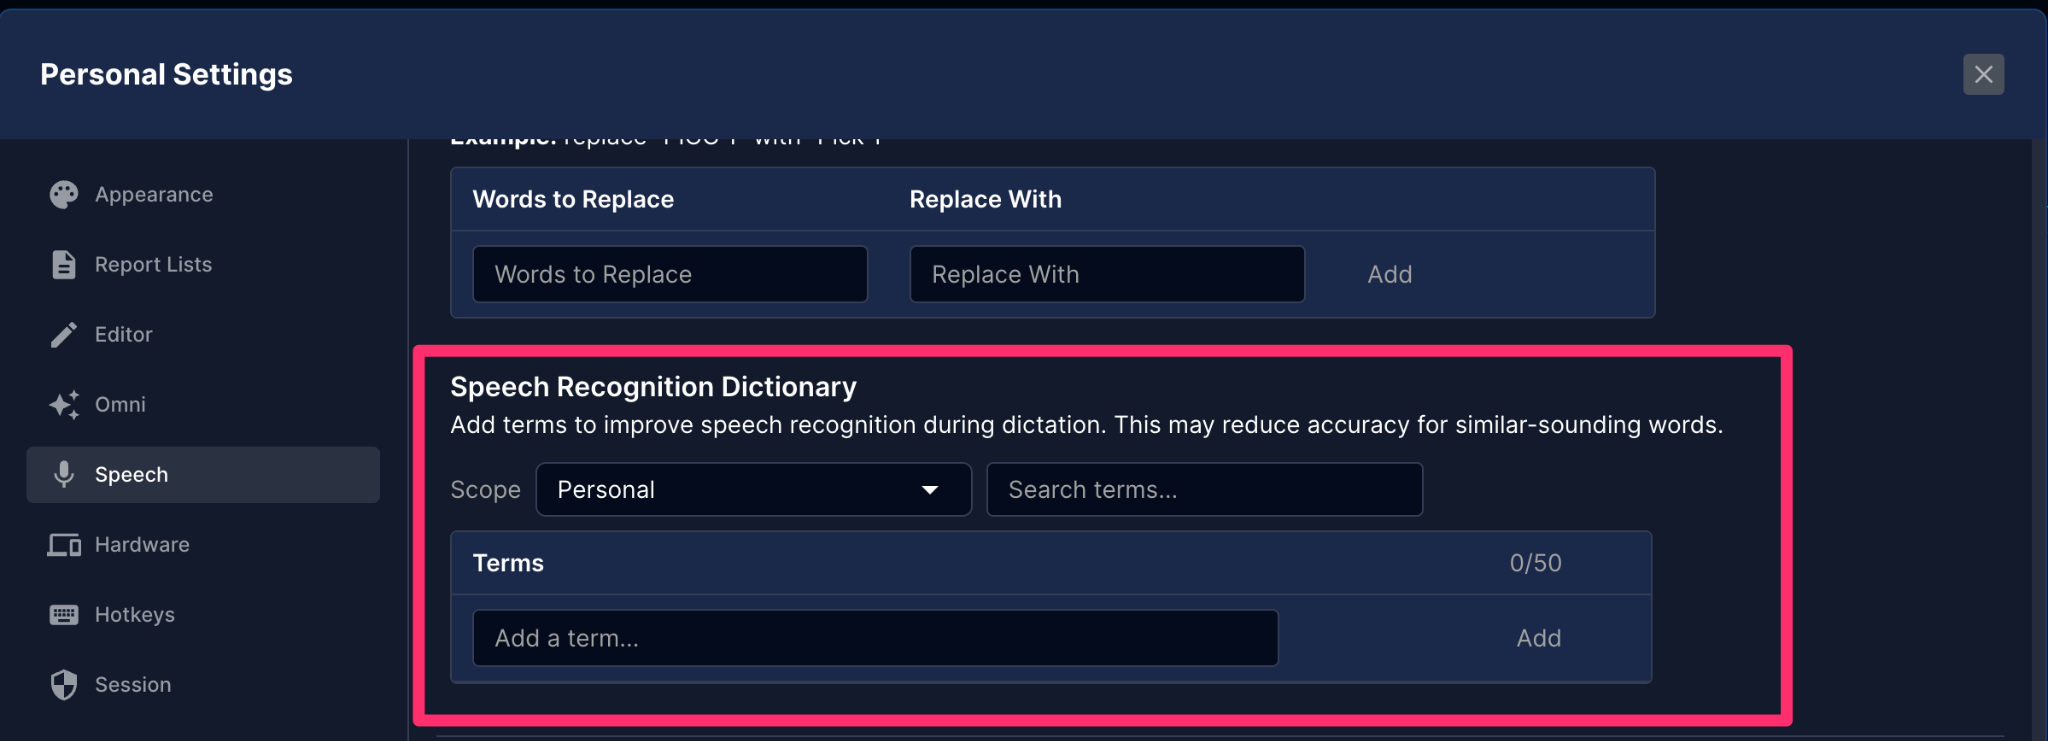Click the Hotkeys keyboard icon

click(x=64, y=615)
